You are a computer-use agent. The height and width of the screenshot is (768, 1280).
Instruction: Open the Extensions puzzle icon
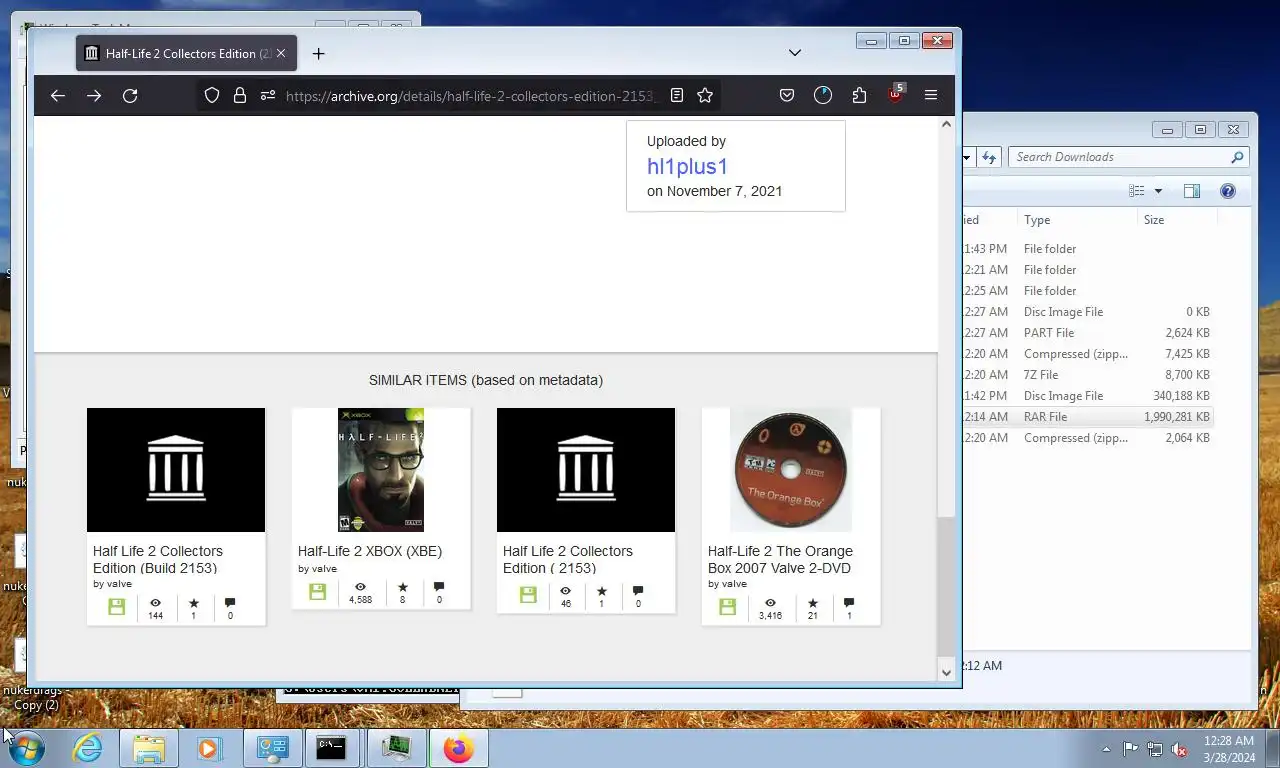(x=859, y=95)
